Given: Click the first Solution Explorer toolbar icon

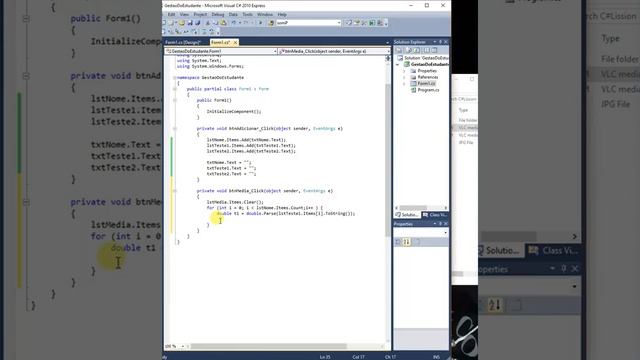Looking at the screenshot, I should (x=399, y=50).
